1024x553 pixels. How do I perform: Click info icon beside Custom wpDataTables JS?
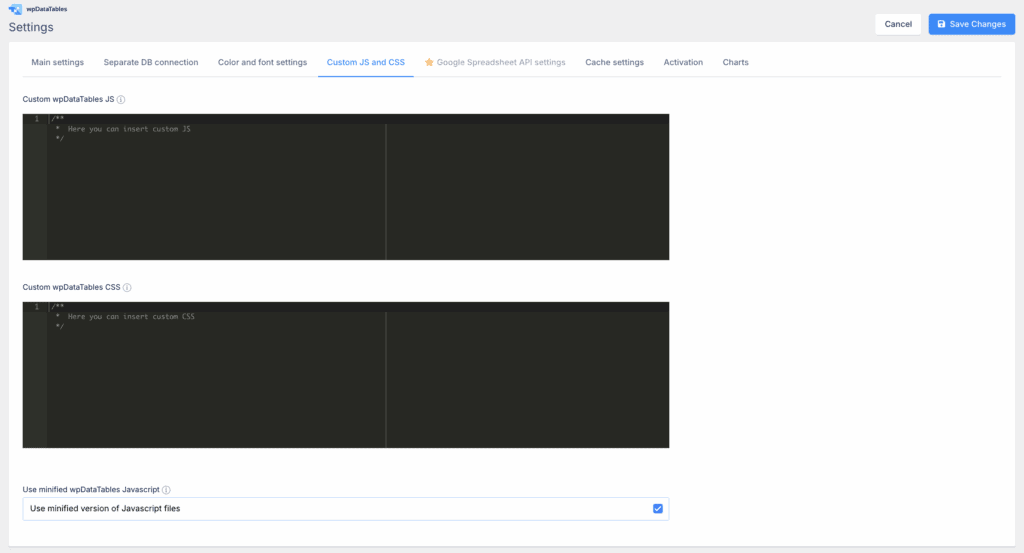(121, 99)
